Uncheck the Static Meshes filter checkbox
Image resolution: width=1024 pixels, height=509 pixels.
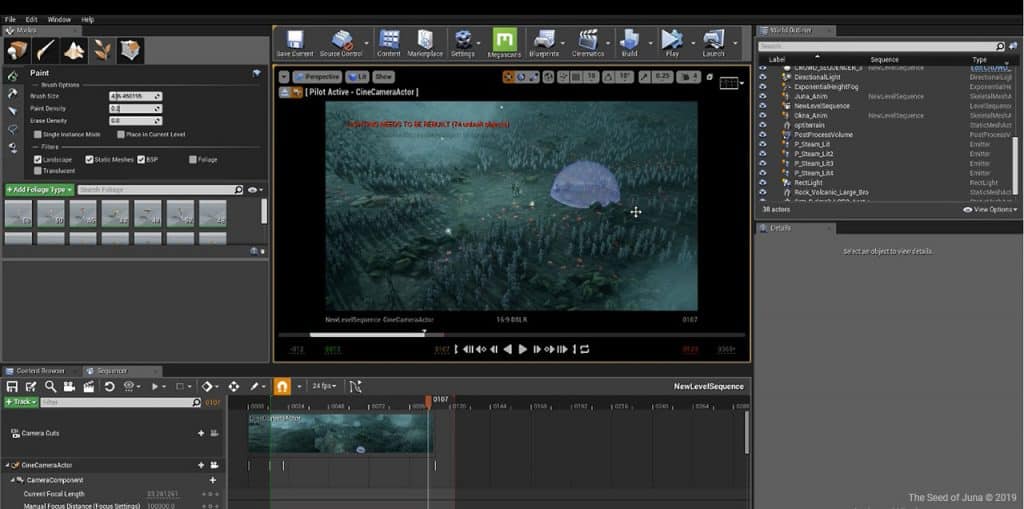(89, 159)
